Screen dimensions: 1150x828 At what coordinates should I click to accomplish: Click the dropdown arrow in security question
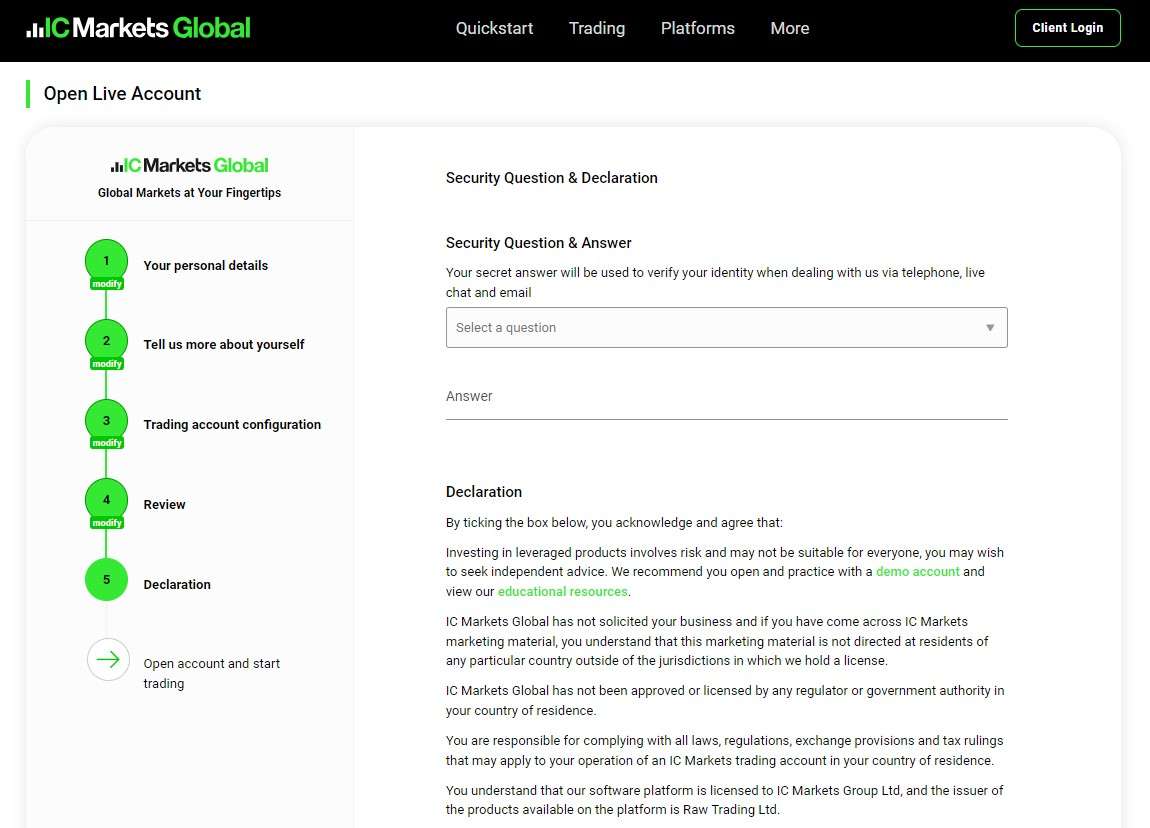990,328
